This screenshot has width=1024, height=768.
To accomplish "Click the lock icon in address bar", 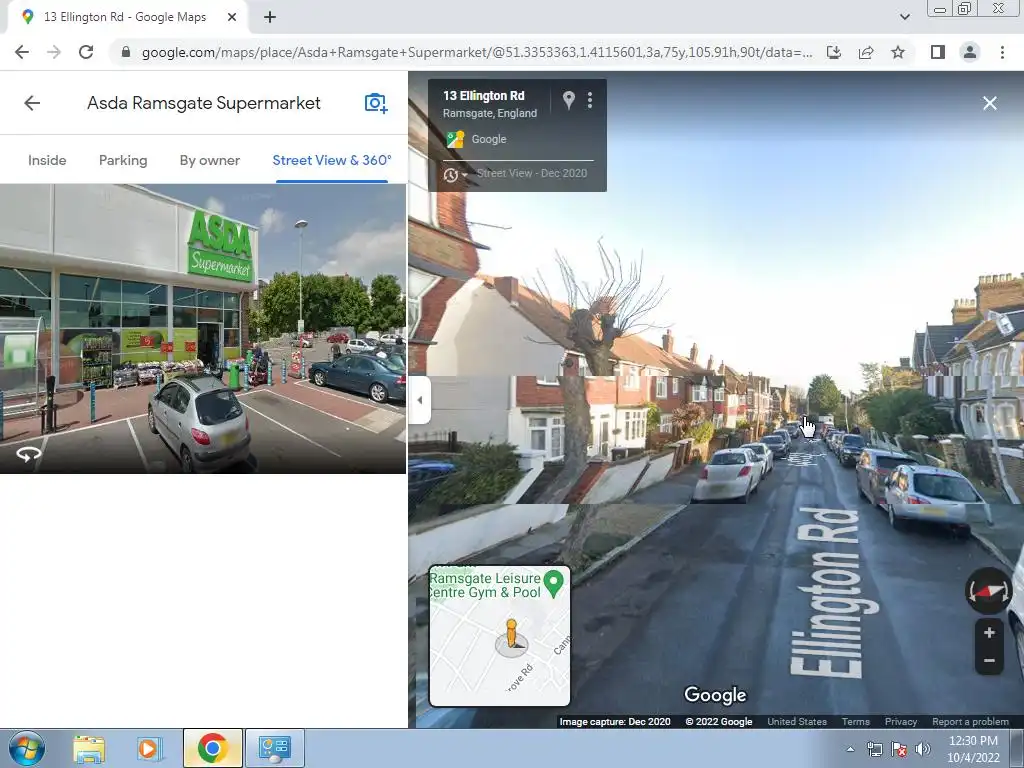I will point(126,52).
